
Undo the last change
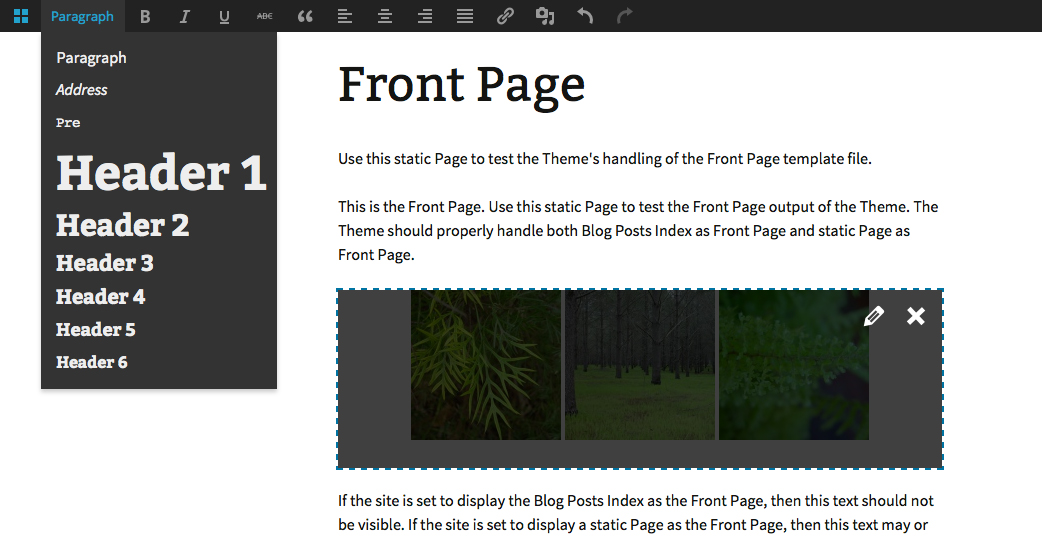(x=585, y=16)
